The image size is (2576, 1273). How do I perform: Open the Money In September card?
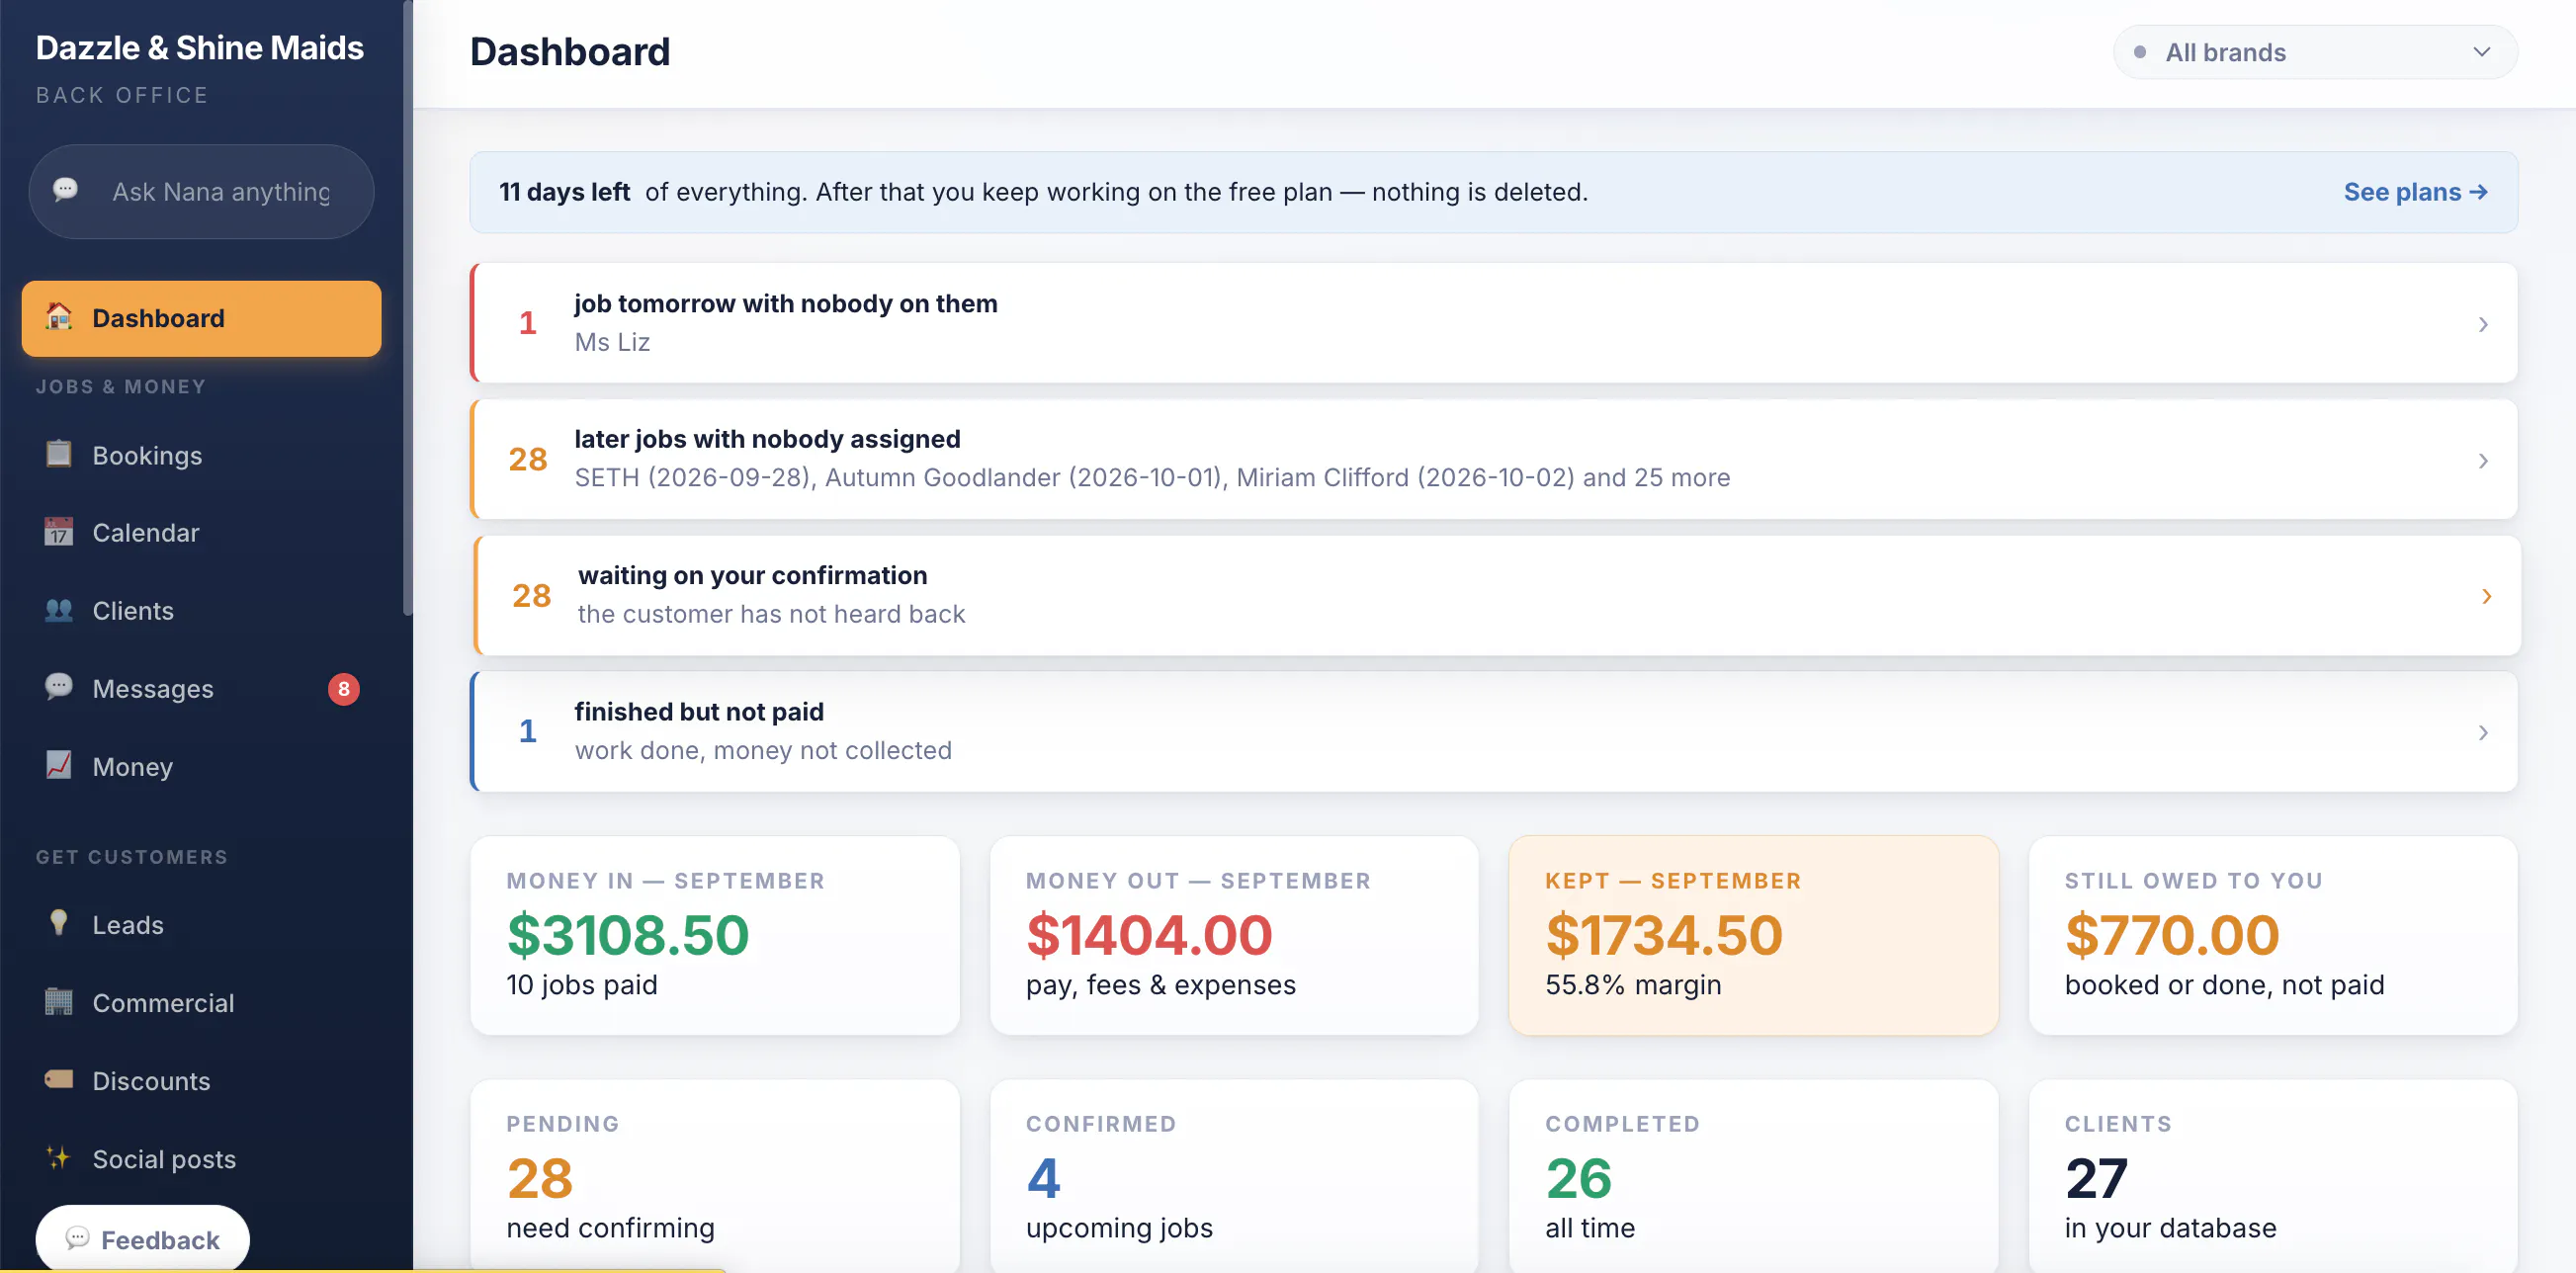click(714, 935)
